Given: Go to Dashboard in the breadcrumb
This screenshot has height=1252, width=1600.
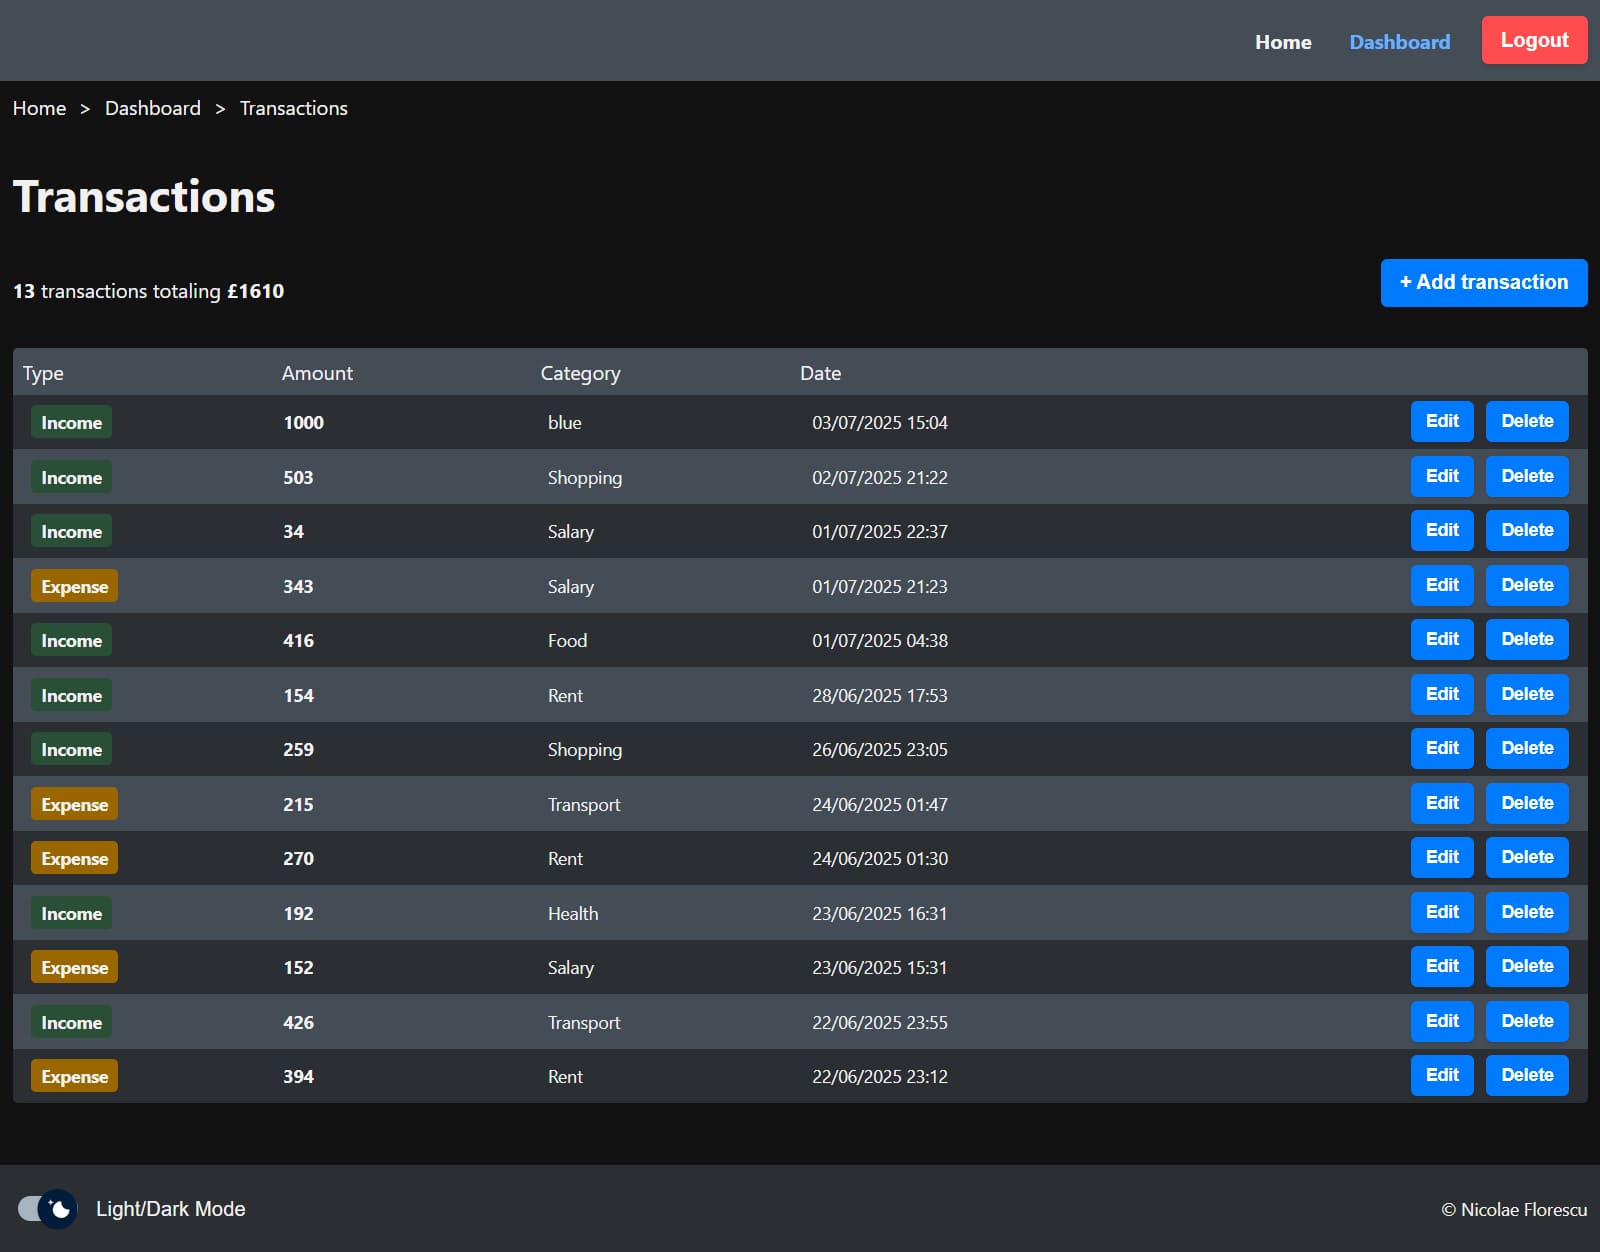Looking at the screenshot, I should [x=152, y=108].
